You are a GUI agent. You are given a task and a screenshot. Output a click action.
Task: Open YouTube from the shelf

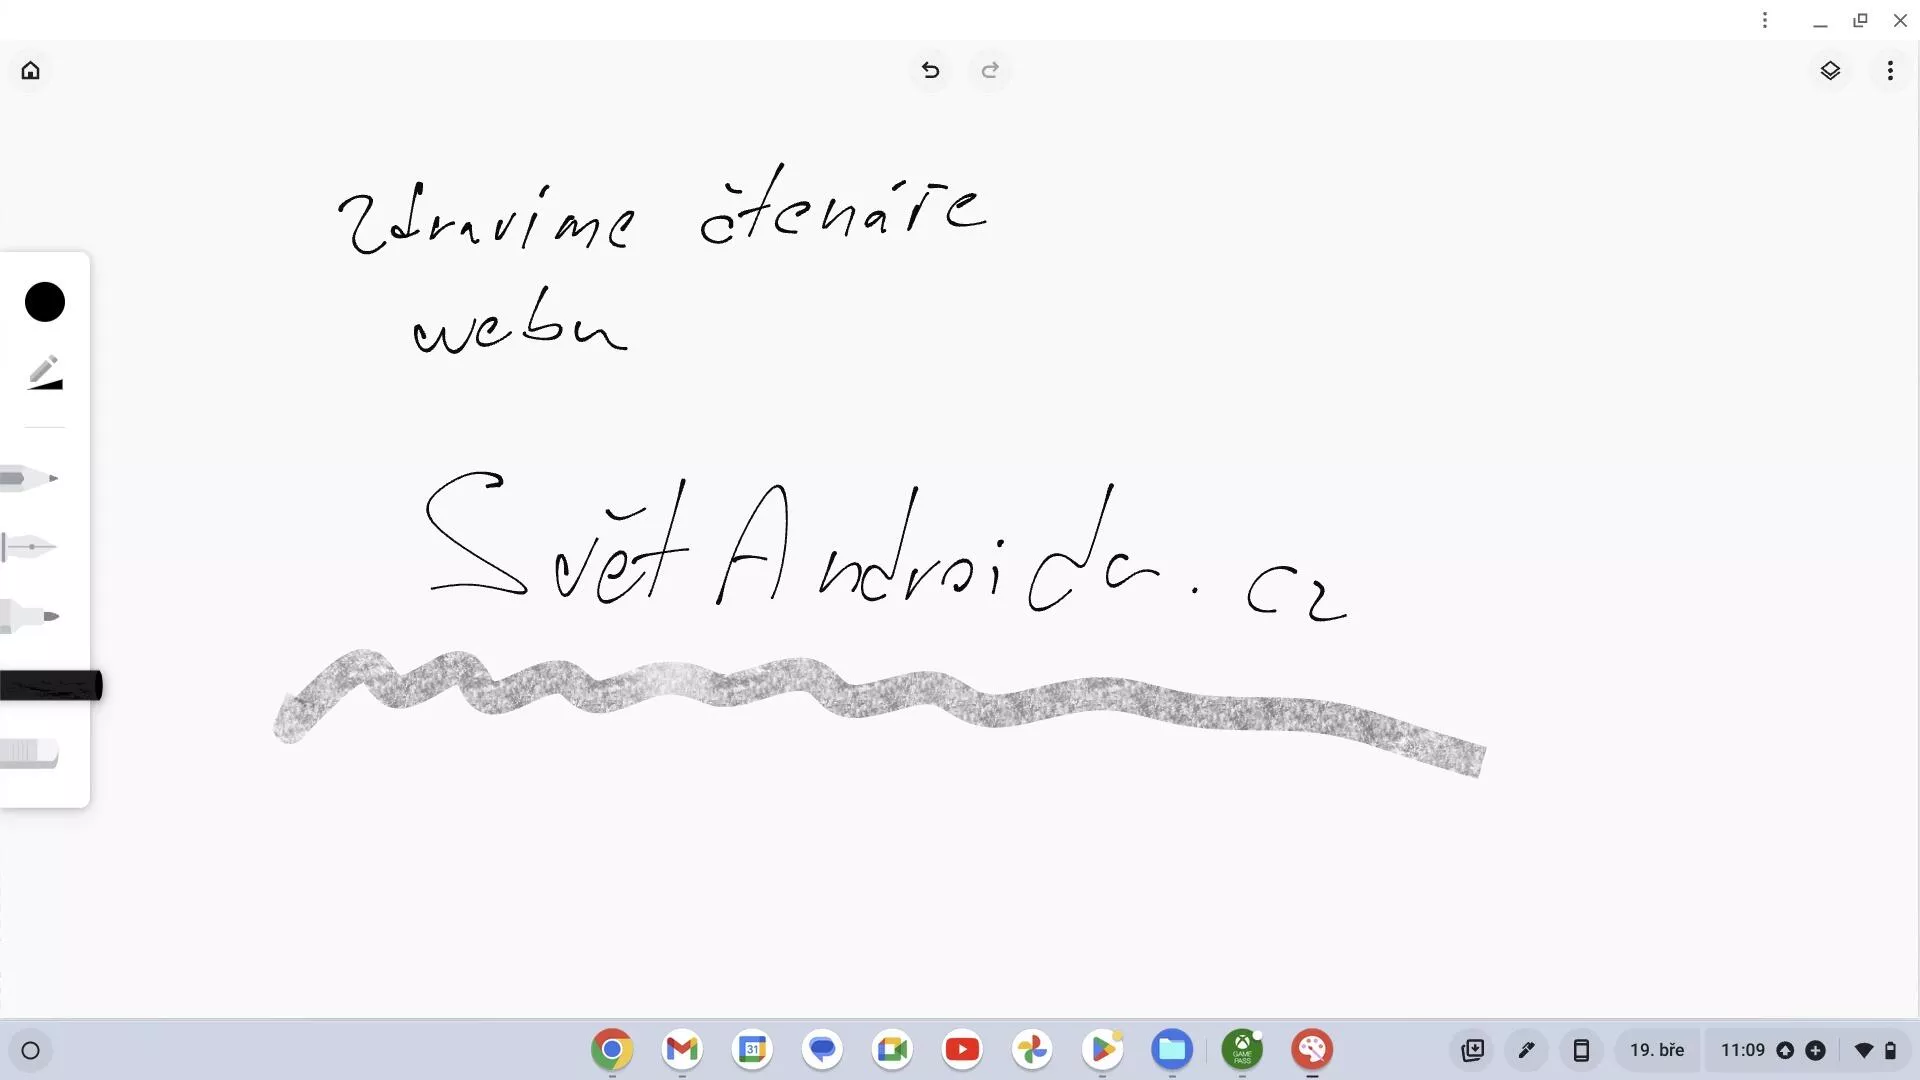(x=962, y=1050)
